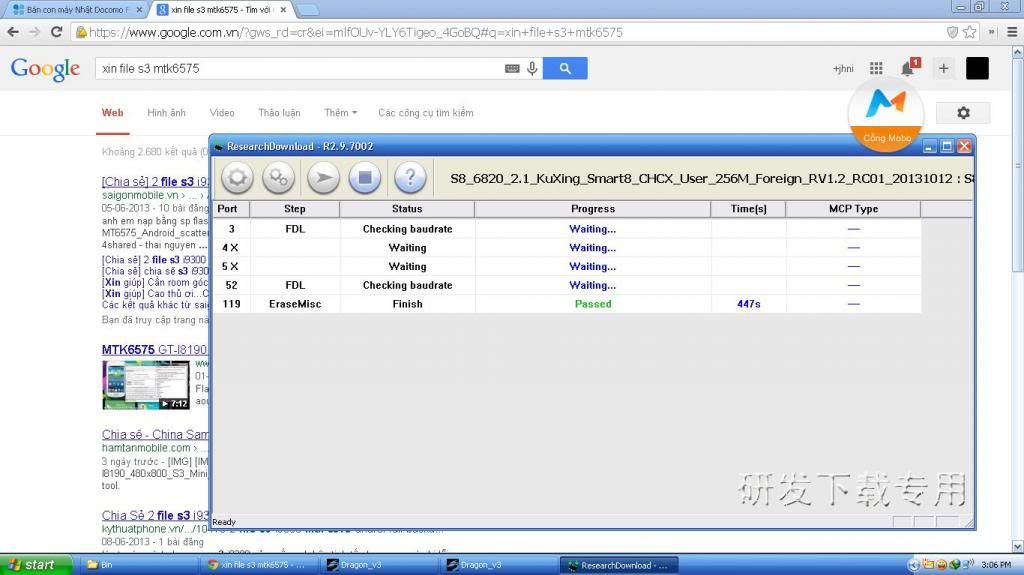Click the Windows start button

point(36,565)
